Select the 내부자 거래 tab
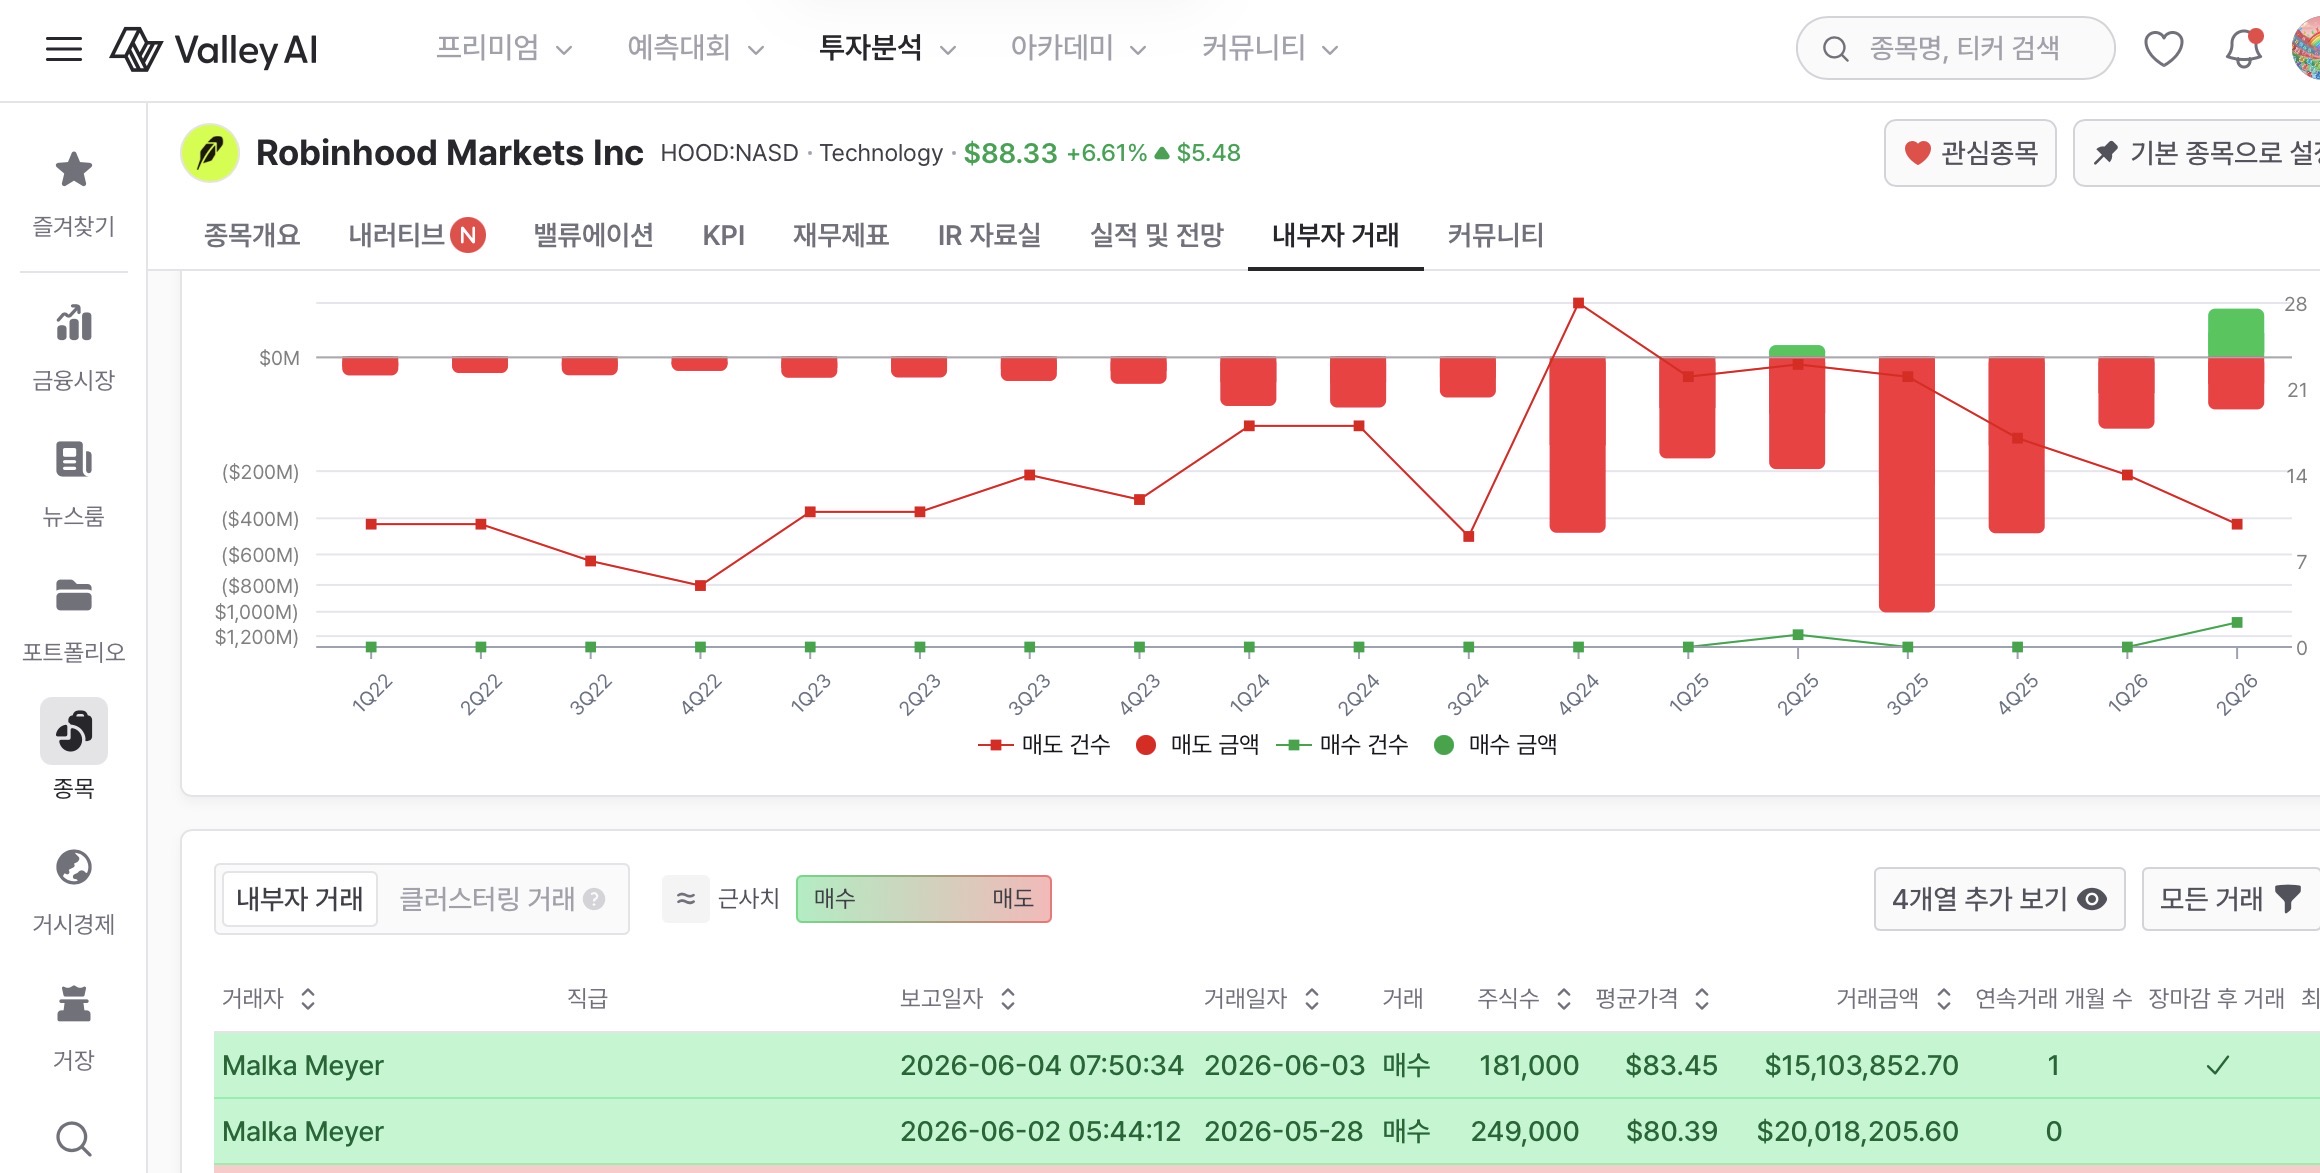Image resolution: width=2320 pixels, height=1173 pixels. click(1336, 235)
